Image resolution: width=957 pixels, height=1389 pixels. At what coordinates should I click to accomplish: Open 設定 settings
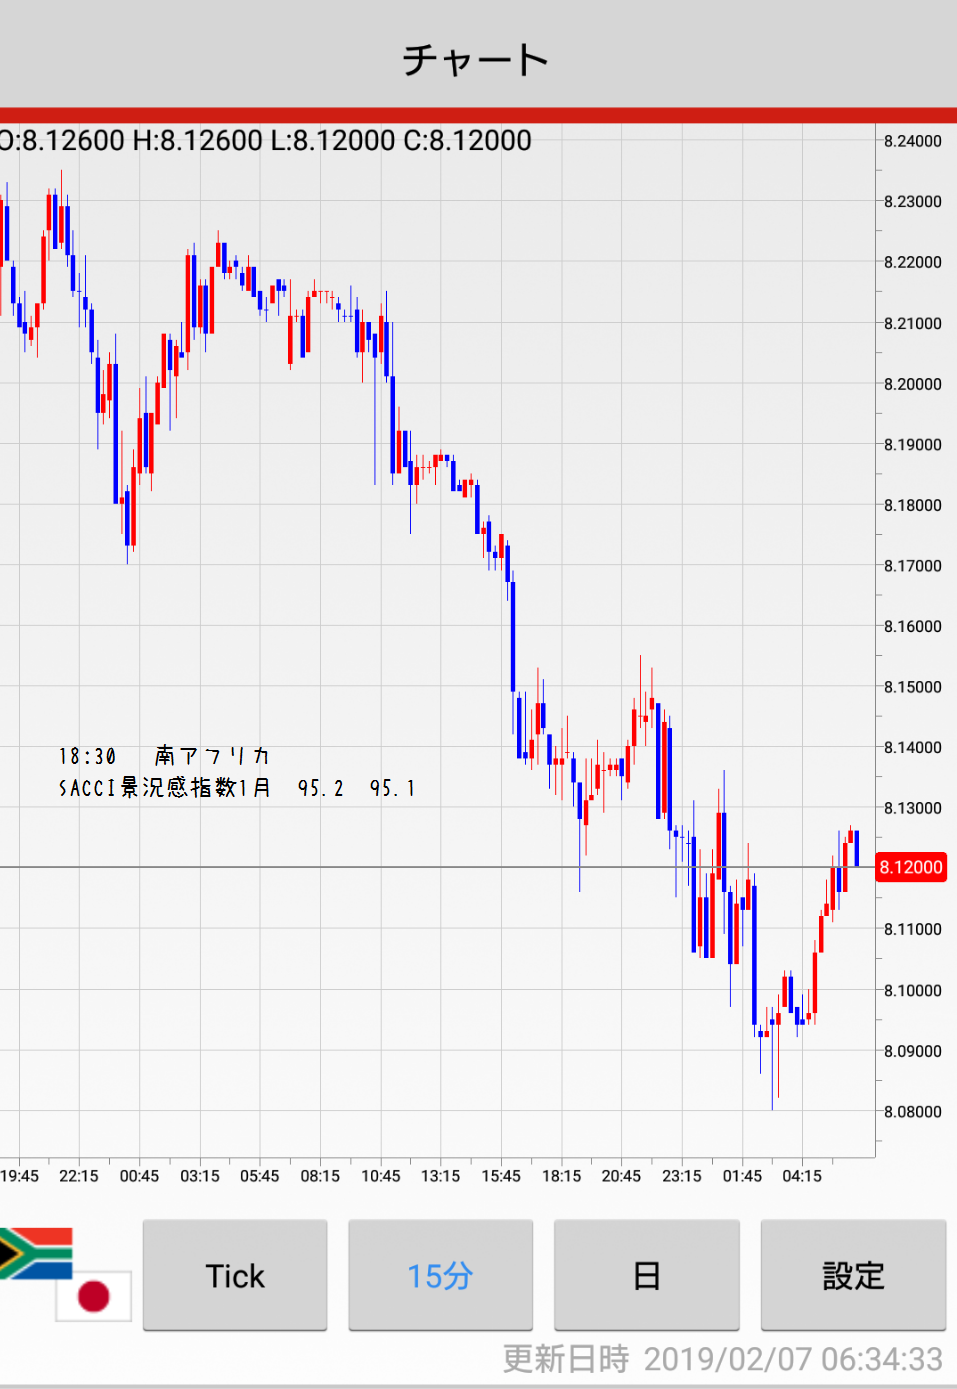(853, 1275)
